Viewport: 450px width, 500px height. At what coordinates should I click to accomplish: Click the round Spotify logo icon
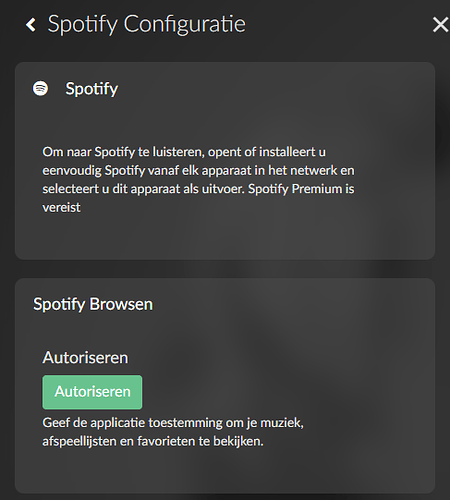coord(40,88)
